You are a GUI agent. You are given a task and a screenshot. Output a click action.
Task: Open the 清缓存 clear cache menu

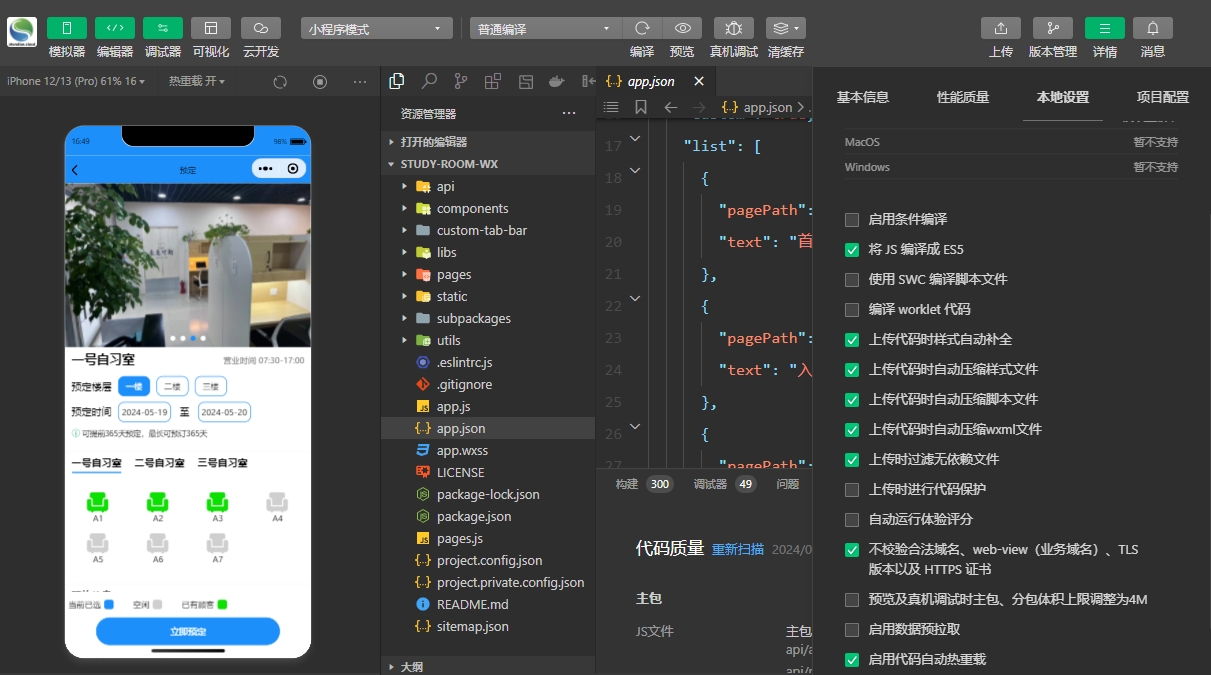pyautogui.click(x=786, y=28)
